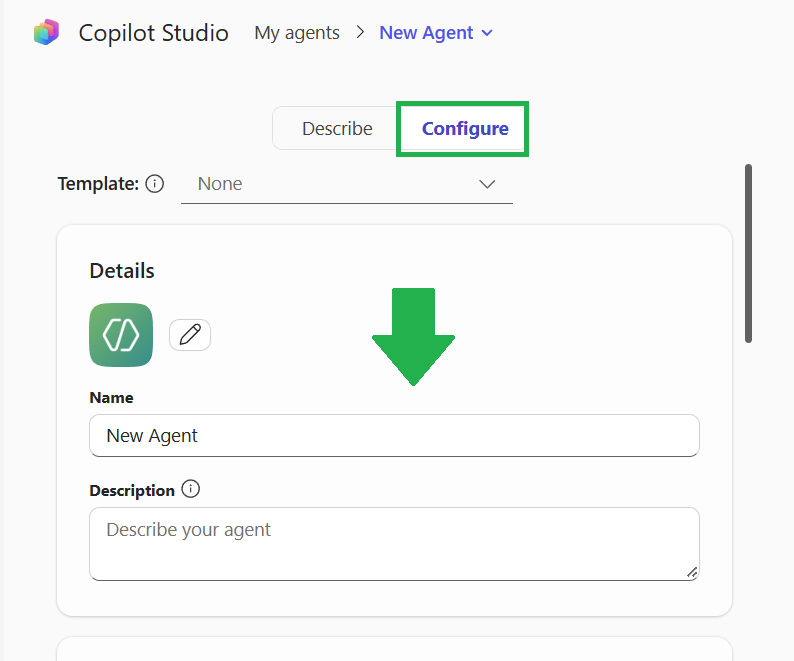
Task: Select the Details section heading
Action: [122, 271]
